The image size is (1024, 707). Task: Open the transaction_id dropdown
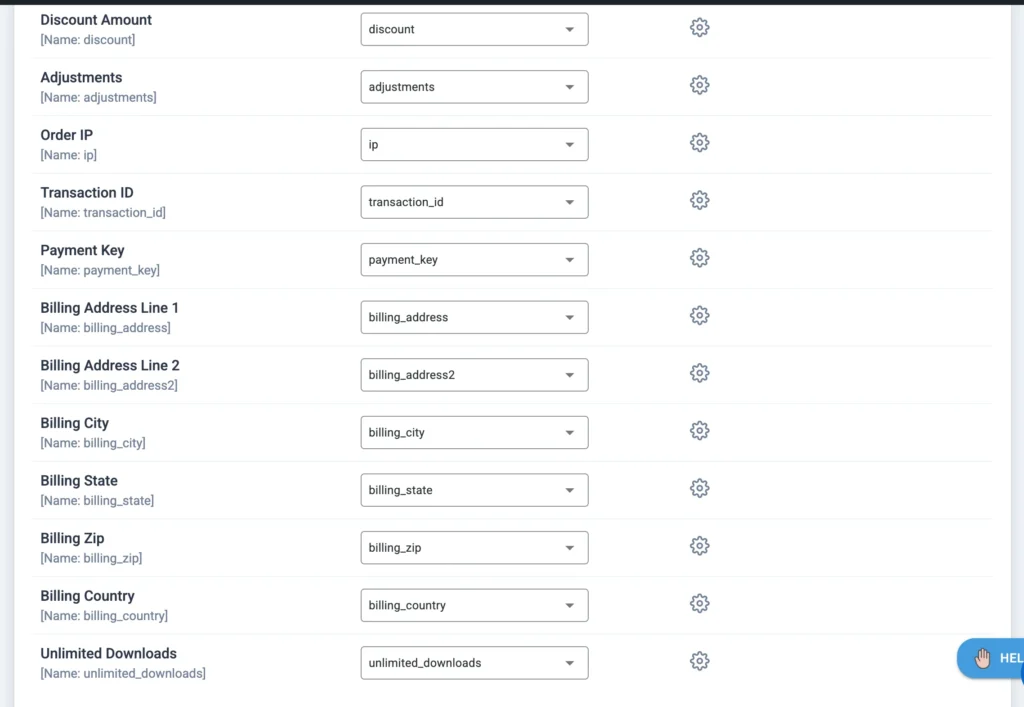[x=473, y=201]
